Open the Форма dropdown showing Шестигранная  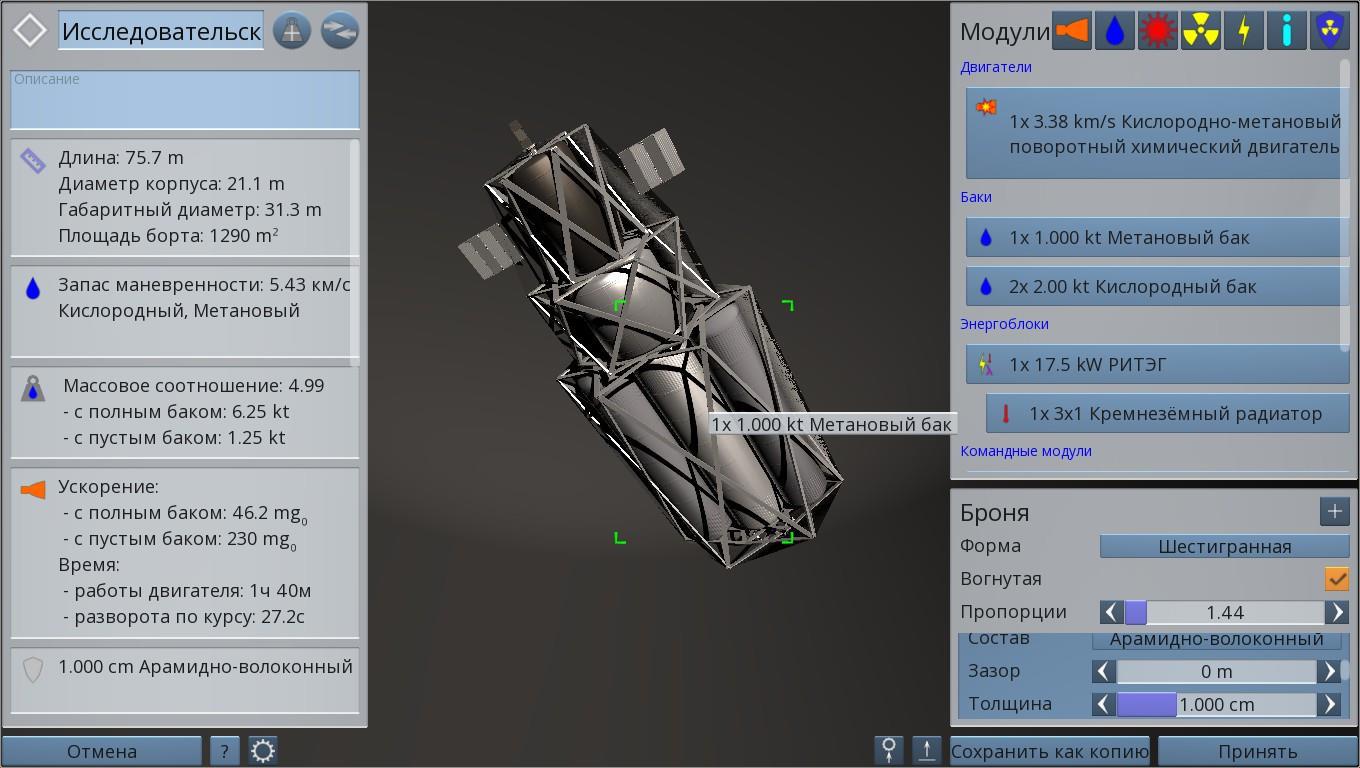1224,546
